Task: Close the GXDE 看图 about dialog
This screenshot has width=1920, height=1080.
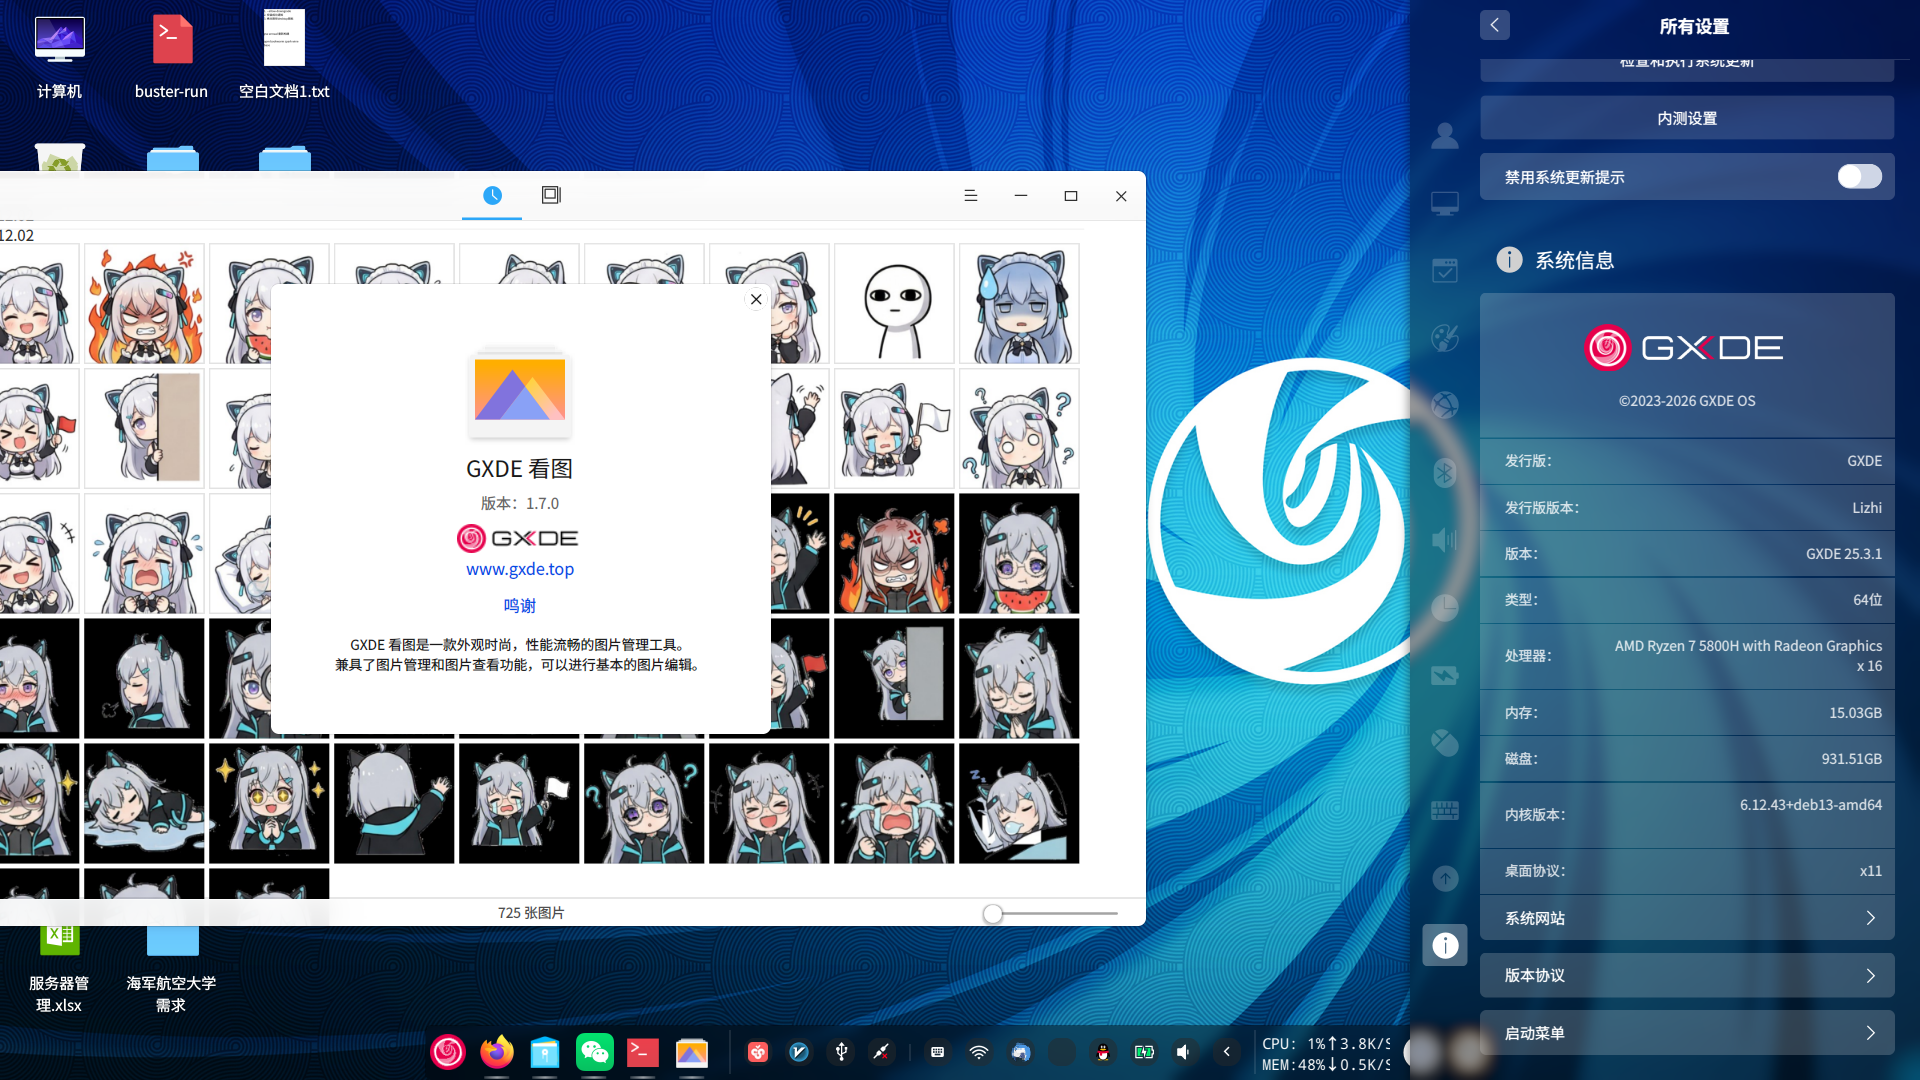Action: (x=756, y=299)
